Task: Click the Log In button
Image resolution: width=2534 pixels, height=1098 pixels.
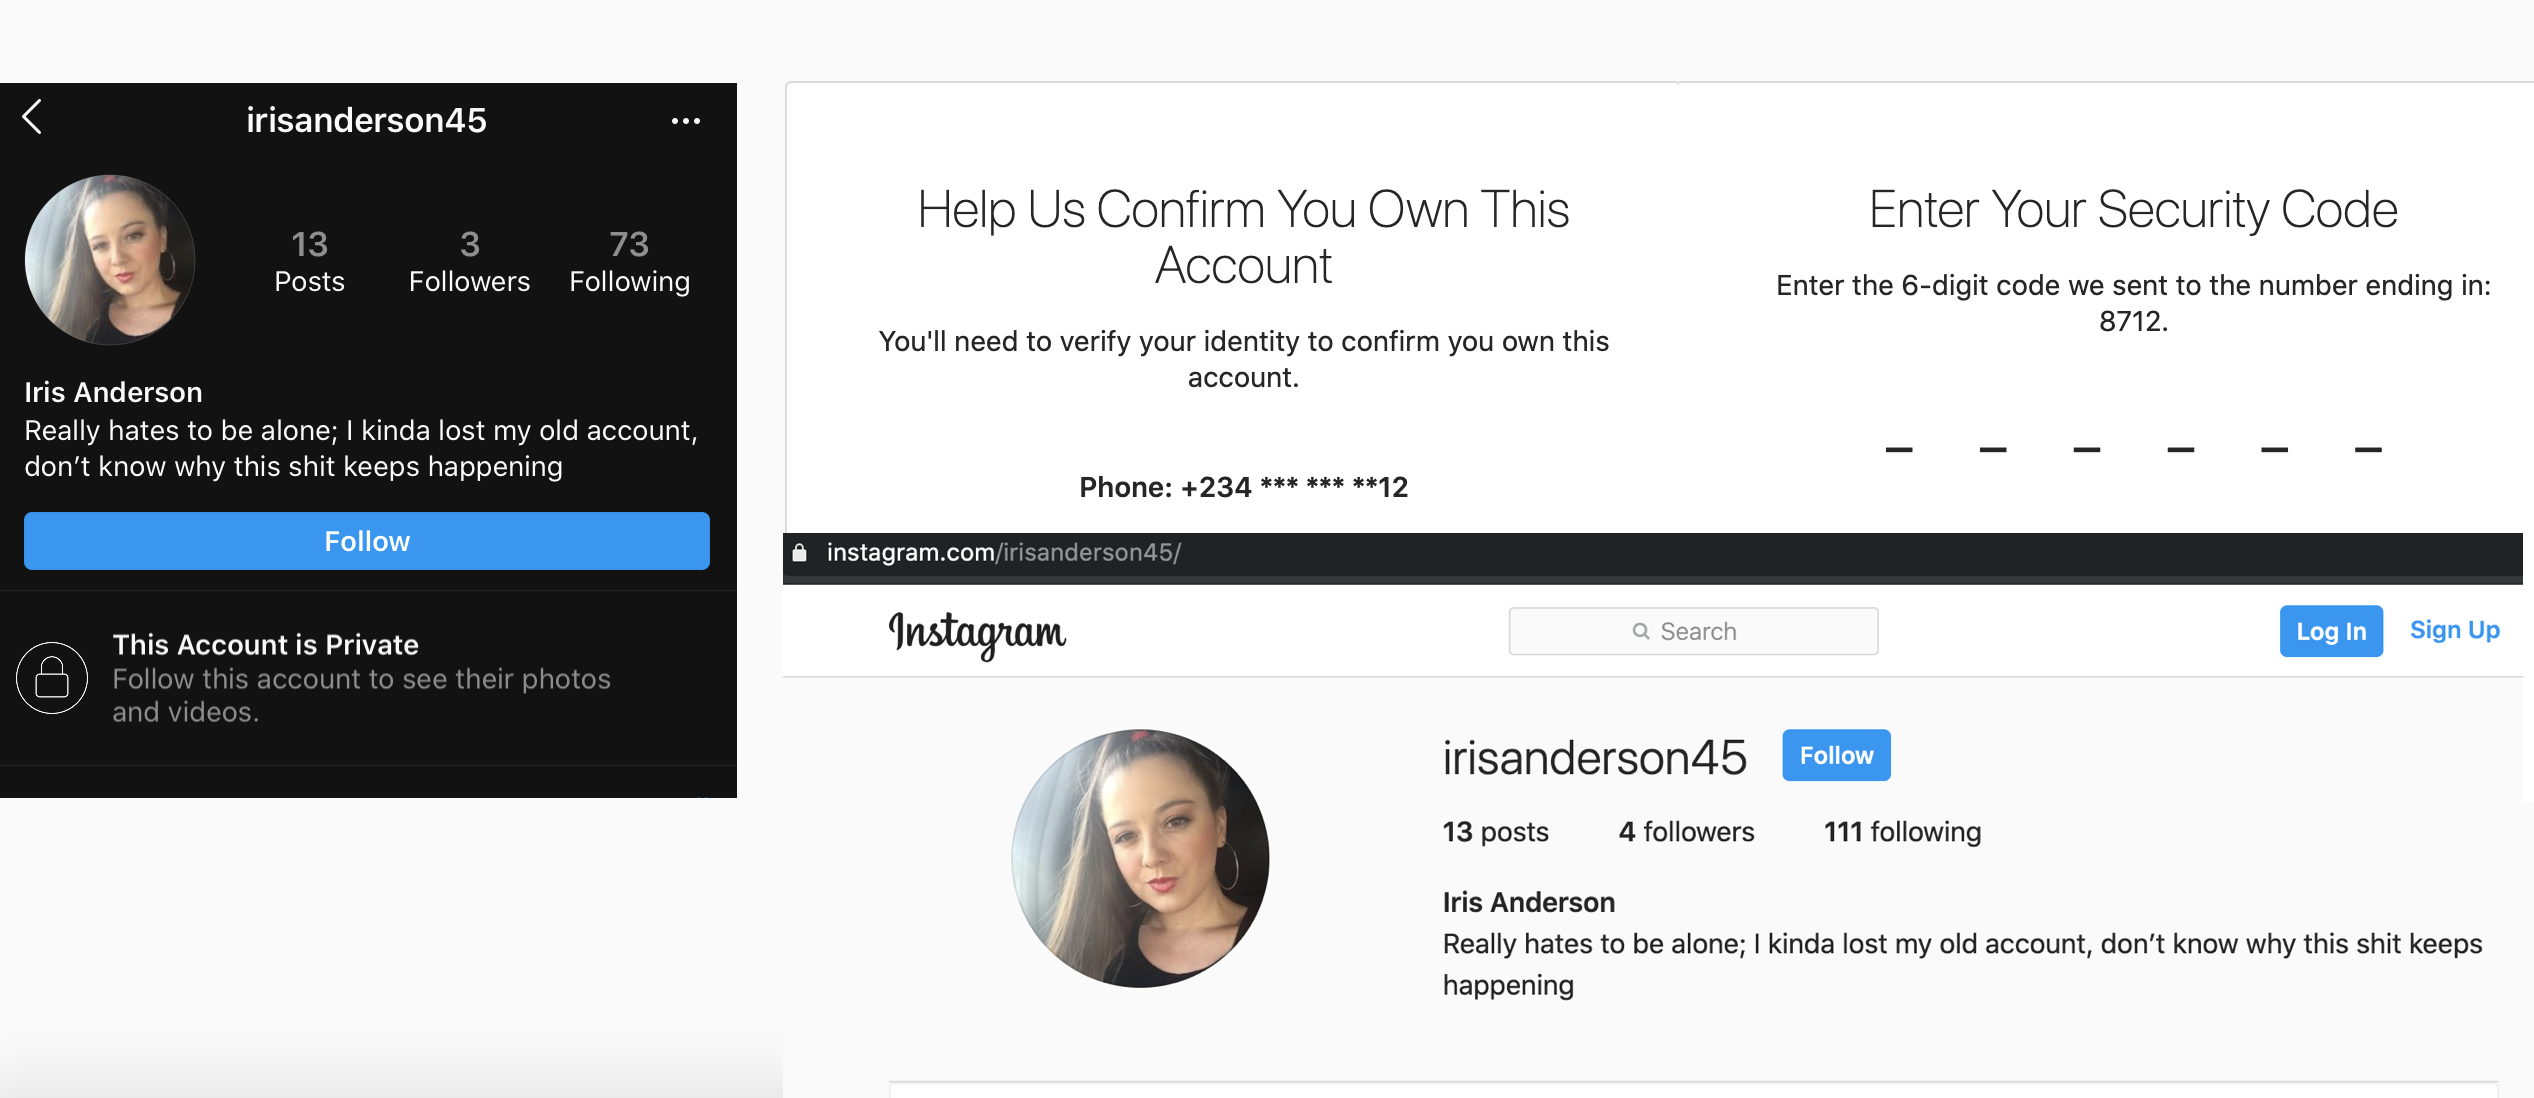Action: coord(2331,631)
